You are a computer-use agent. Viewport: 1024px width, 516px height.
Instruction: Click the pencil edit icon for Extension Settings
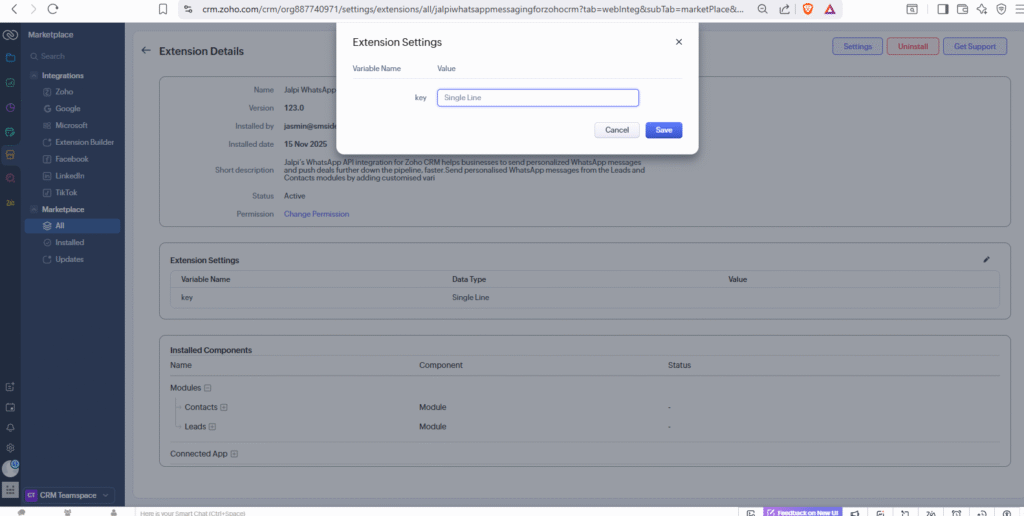pyautogui.click(x=986, y=259)
